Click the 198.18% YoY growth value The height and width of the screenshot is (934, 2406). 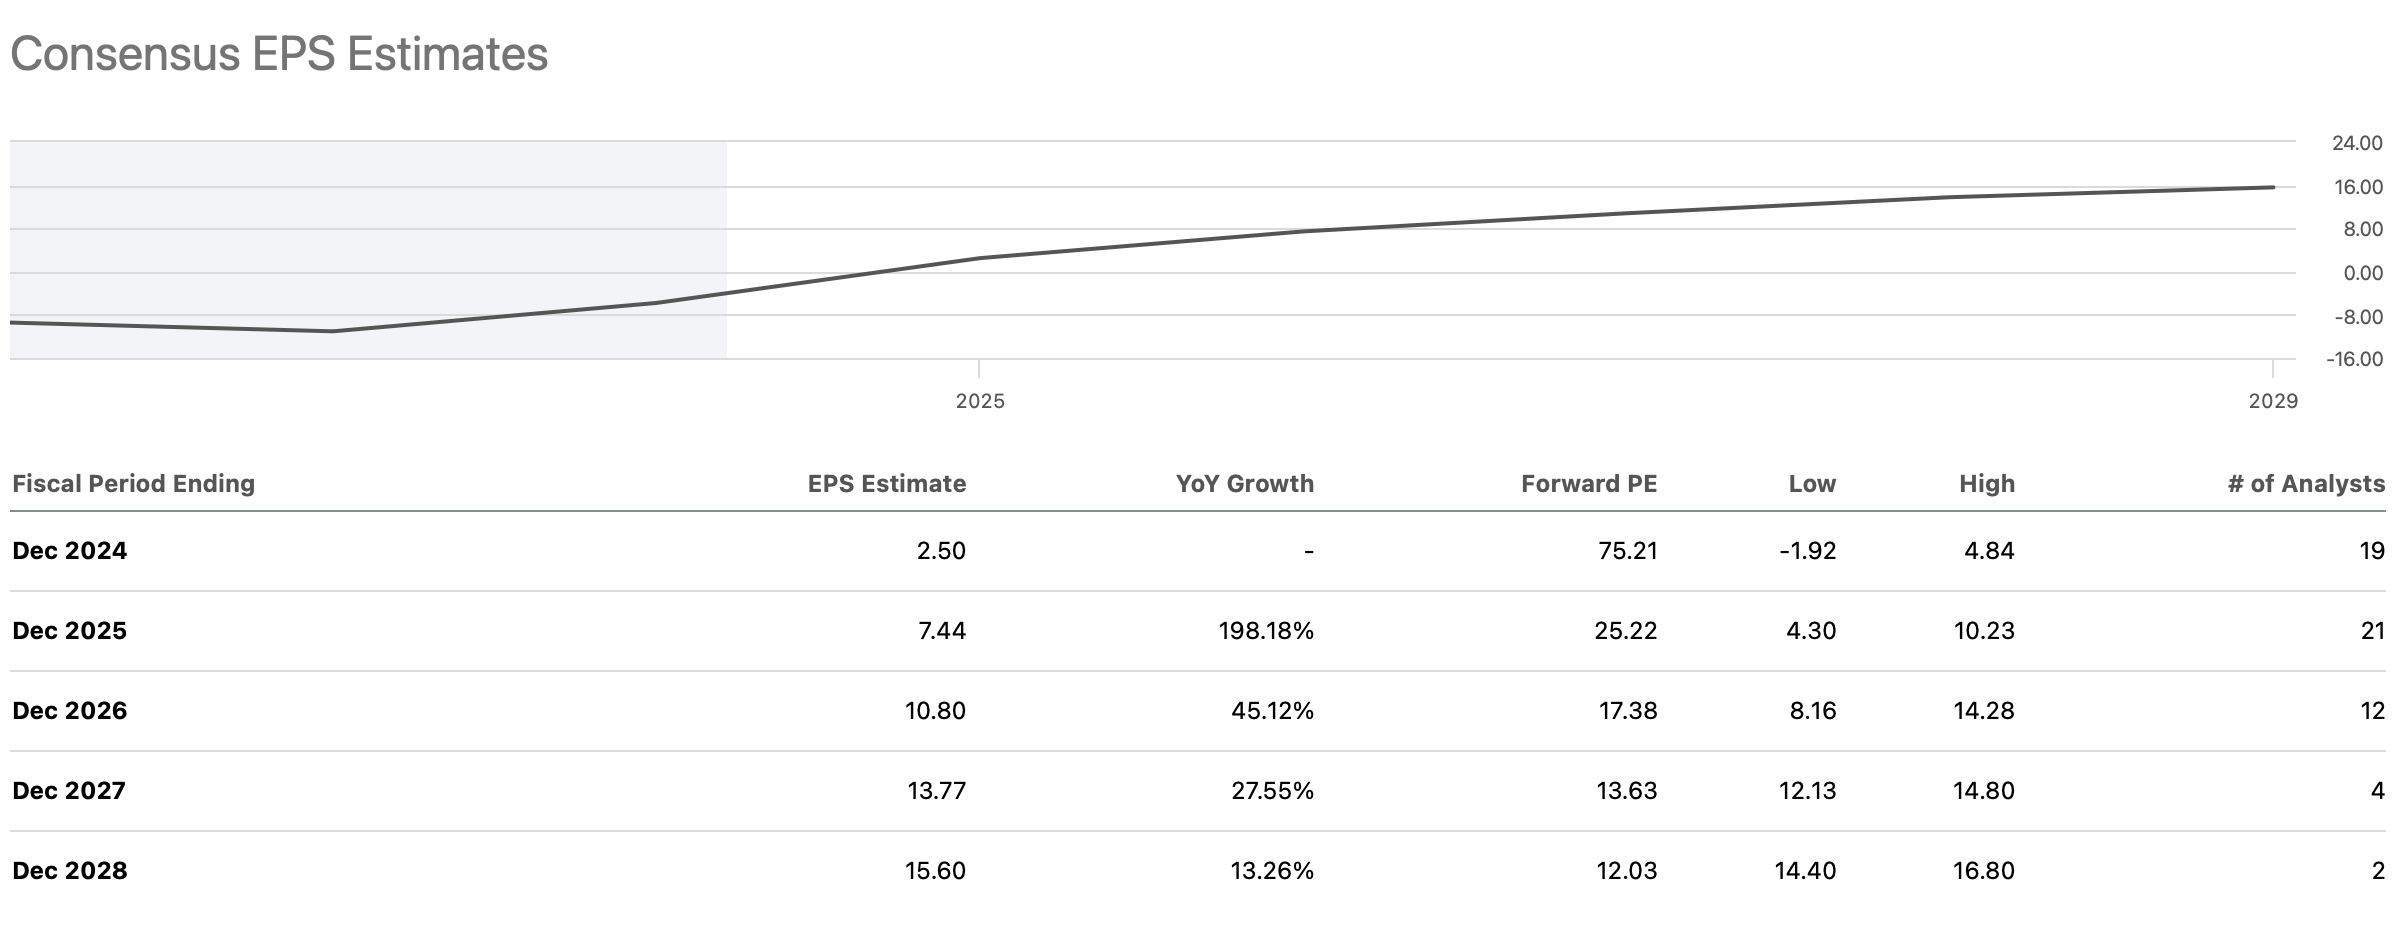coord(1265,631)
